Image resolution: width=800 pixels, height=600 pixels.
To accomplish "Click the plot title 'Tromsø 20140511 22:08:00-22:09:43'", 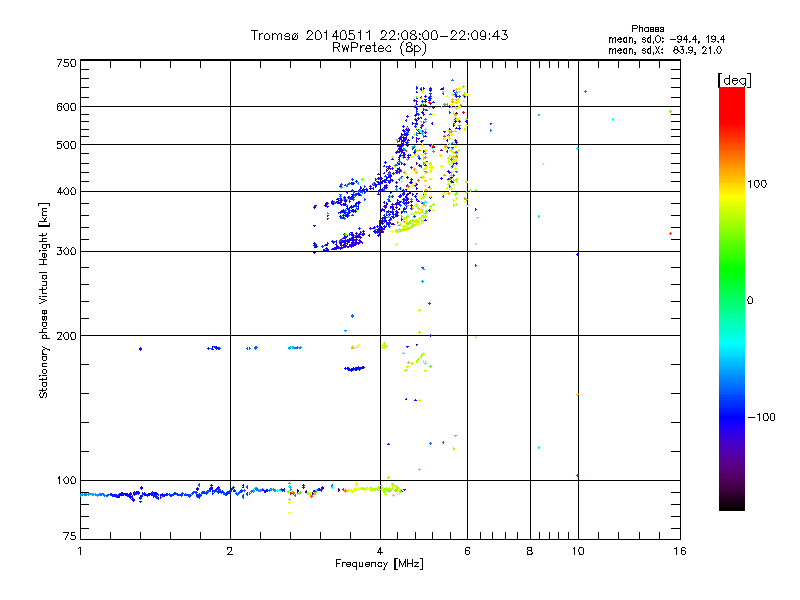I will pos(379,35).
